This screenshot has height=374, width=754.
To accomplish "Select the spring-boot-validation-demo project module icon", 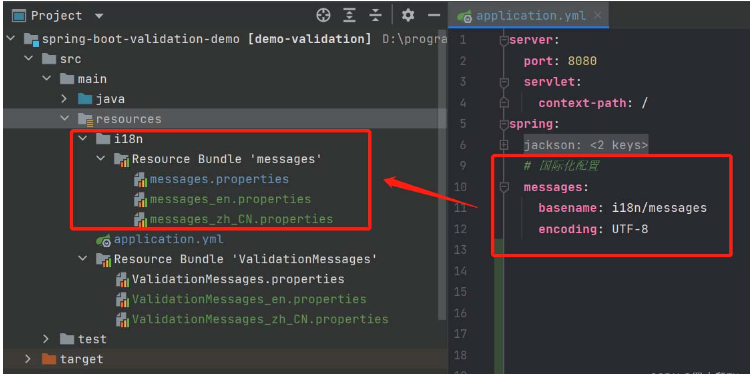I will point(31,39).
